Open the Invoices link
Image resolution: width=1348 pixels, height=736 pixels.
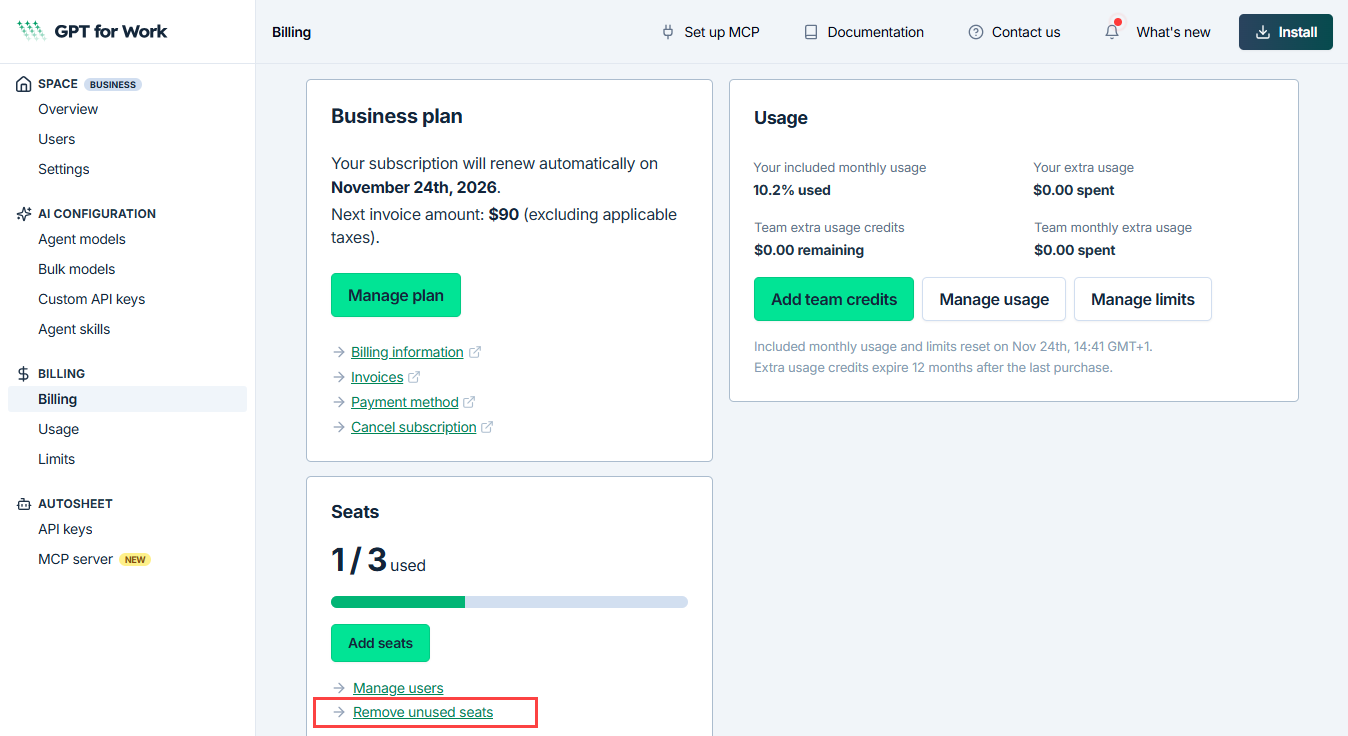point(377,377)
